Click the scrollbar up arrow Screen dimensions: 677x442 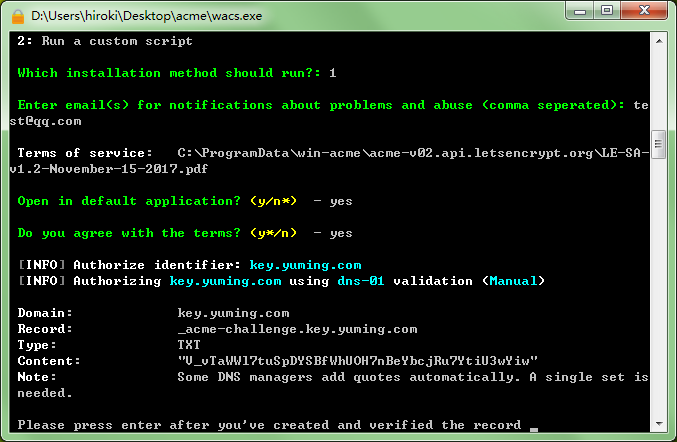pyautogui.click(x=660, y=40)
